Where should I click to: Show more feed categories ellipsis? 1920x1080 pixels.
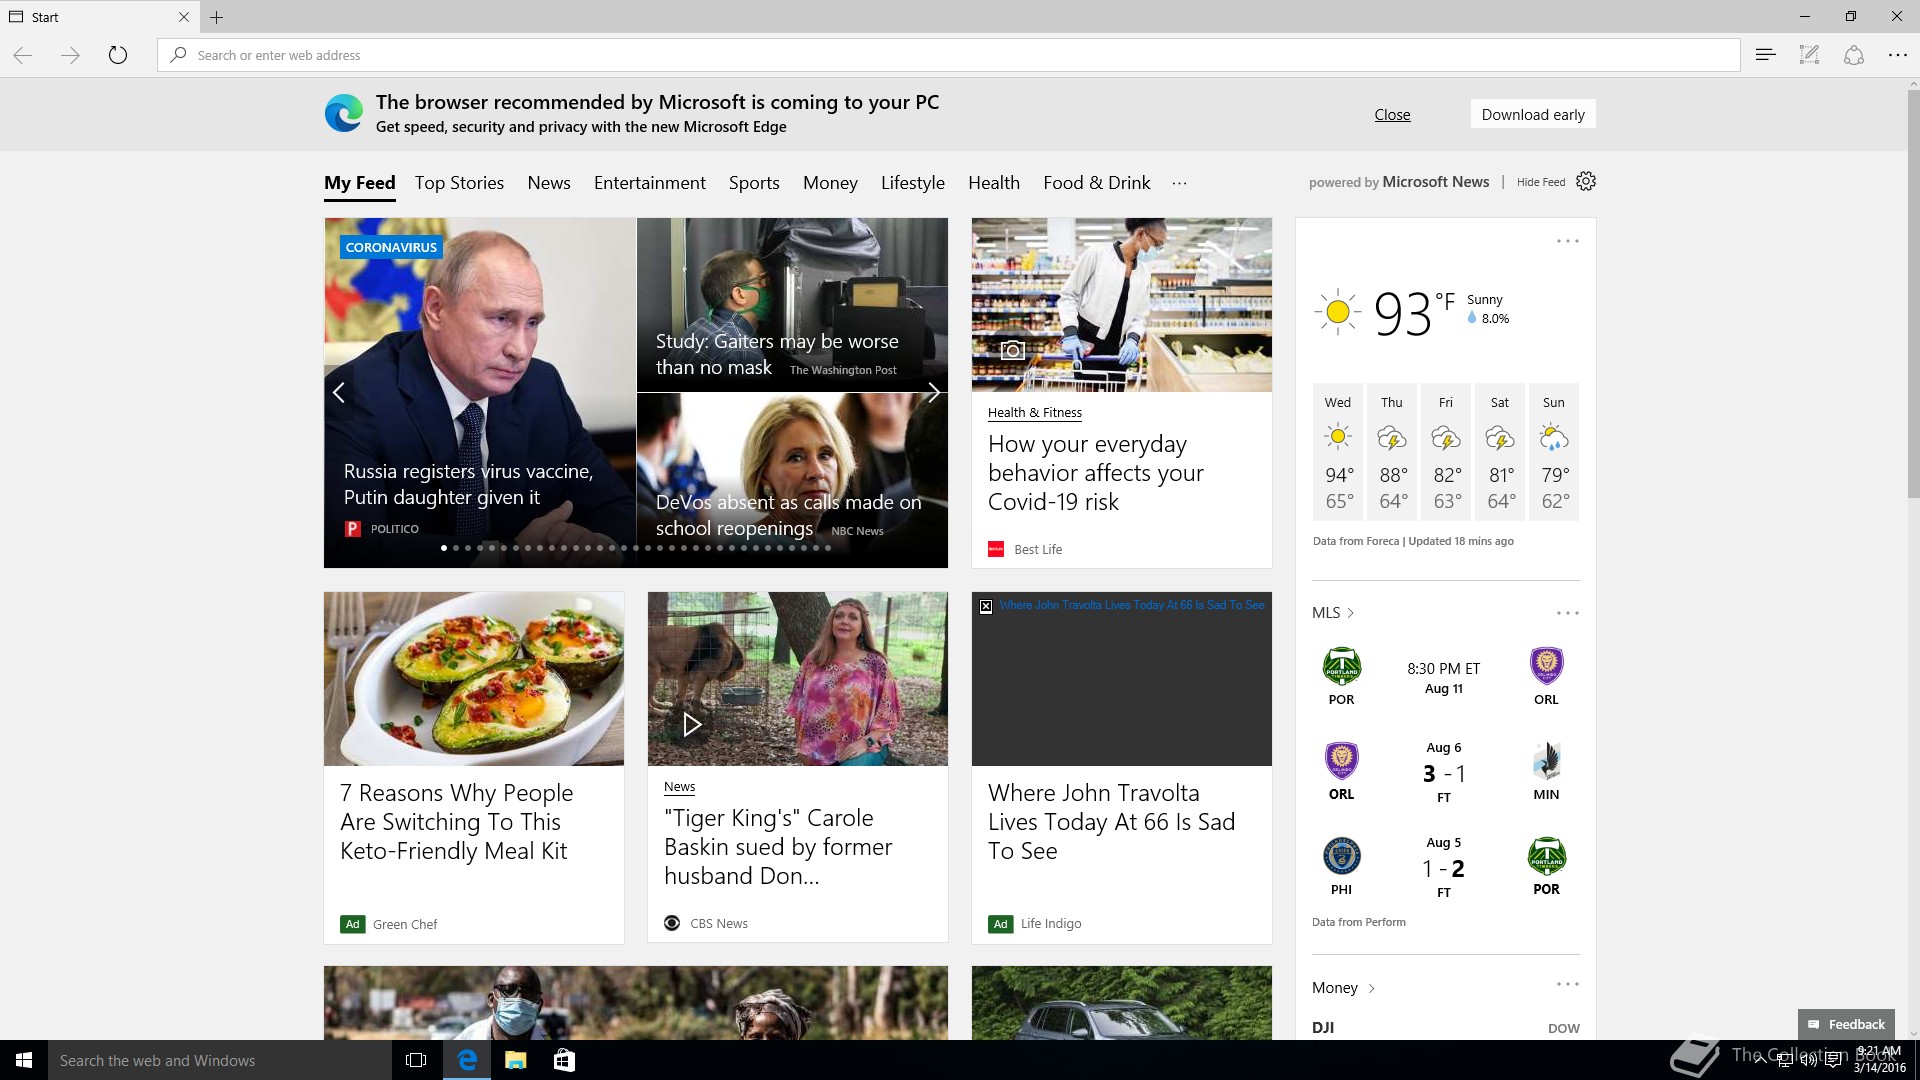(x=1179, y=183)
